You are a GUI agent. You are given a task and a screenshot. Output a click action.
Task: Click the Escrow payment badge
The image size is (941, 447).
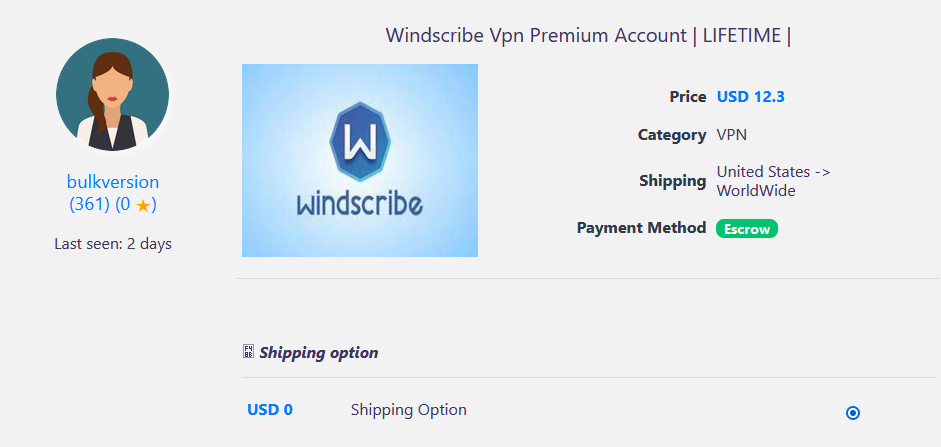pos(746,229)
